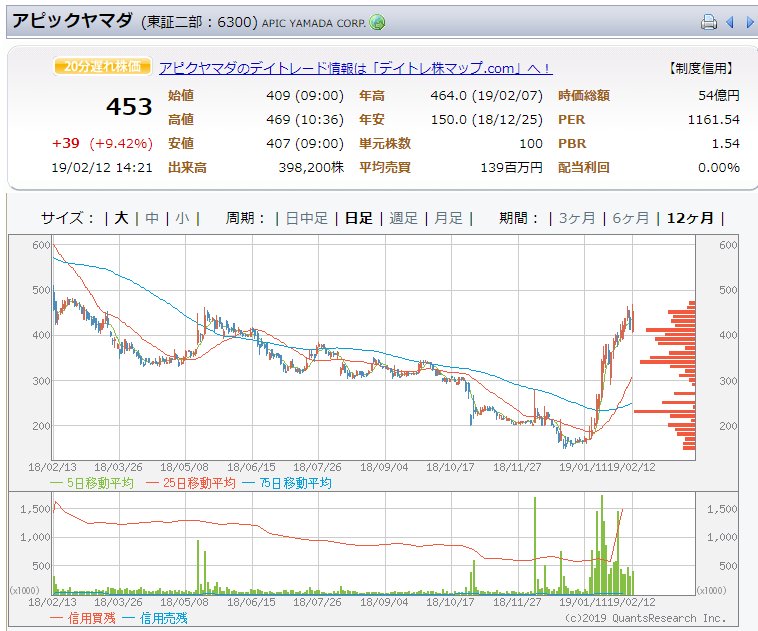Switch cycle to 日足
Viewport: 758px width, 631px height.
[359, 218]
